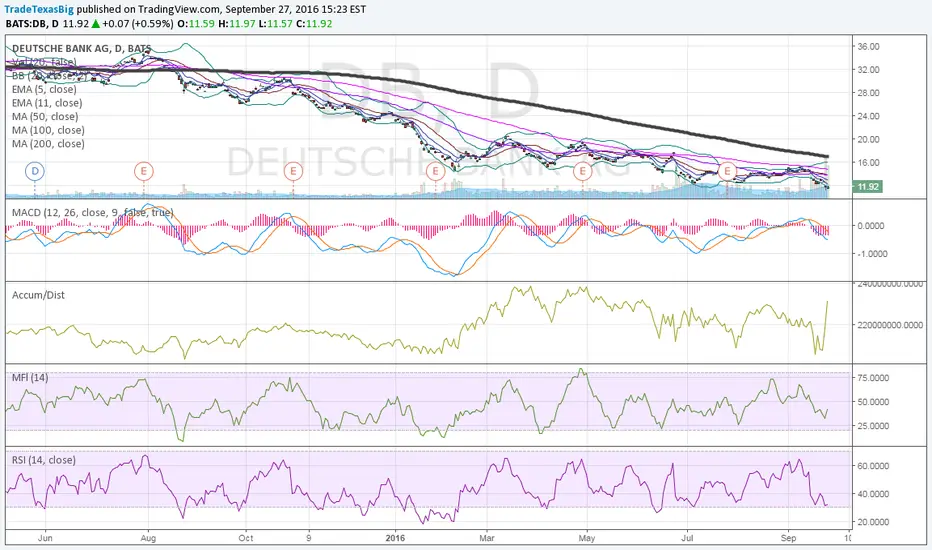
Task: Click the earnings E marker near May
Action: coord(582,172)
